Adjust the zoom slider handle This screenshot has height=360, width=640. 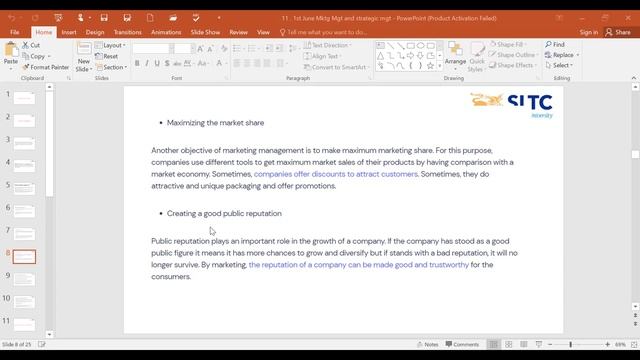pos(571,344)
